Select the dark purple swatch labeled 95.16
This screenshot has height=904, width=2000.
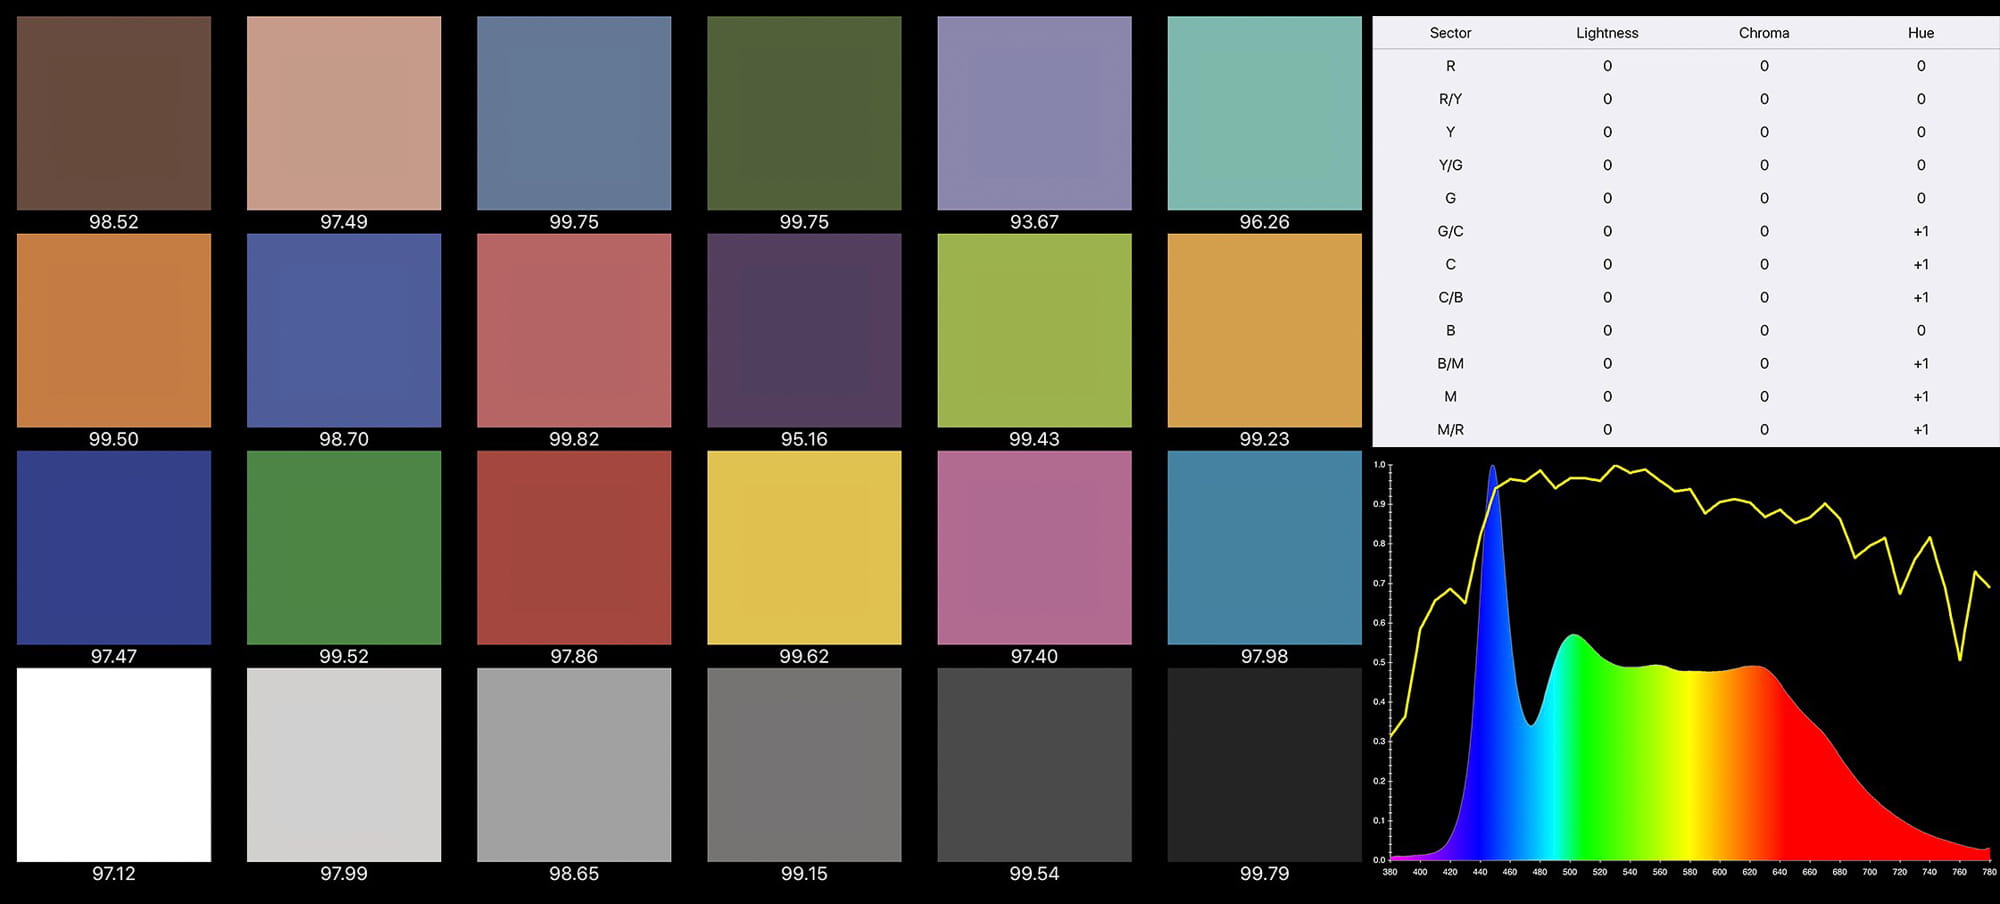pos(804,331)
